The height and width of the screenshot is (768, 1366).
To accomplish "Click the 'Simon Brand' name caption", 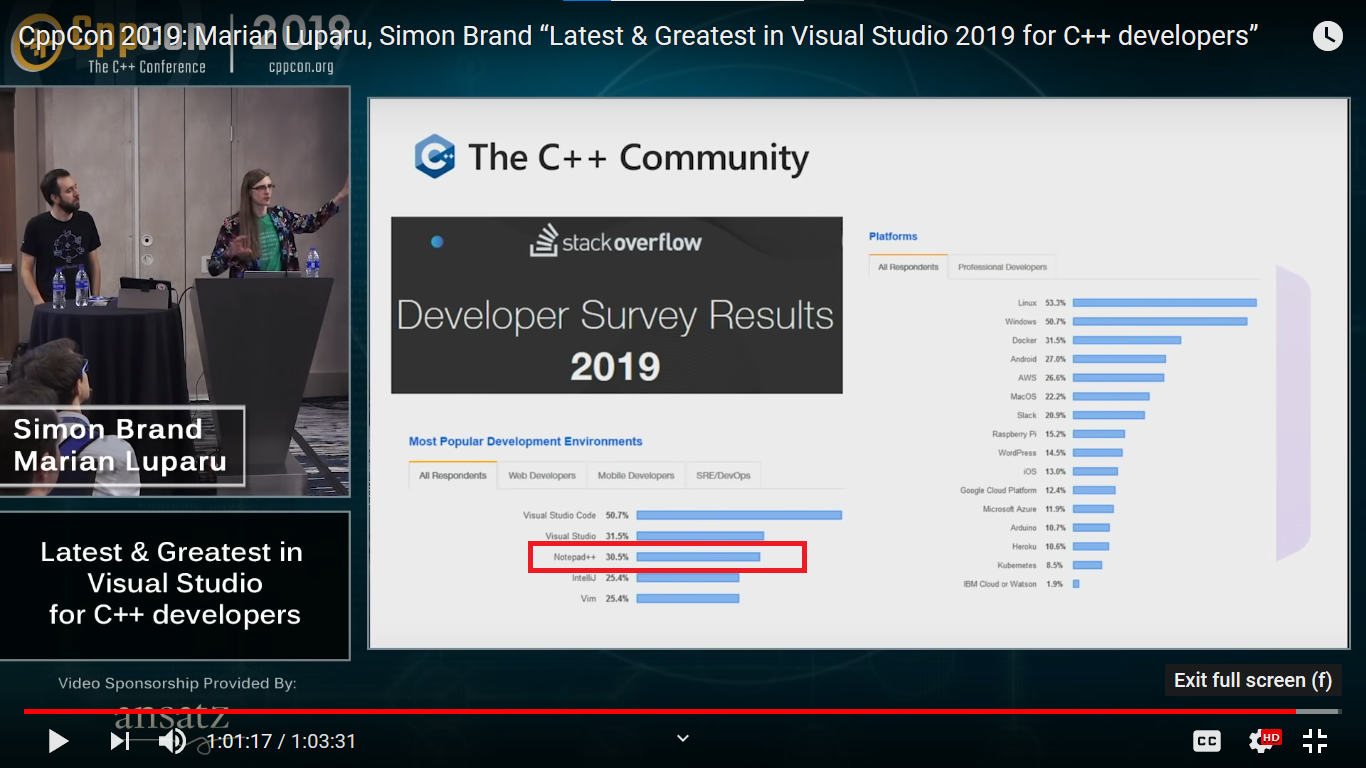I will pos(108,430).
